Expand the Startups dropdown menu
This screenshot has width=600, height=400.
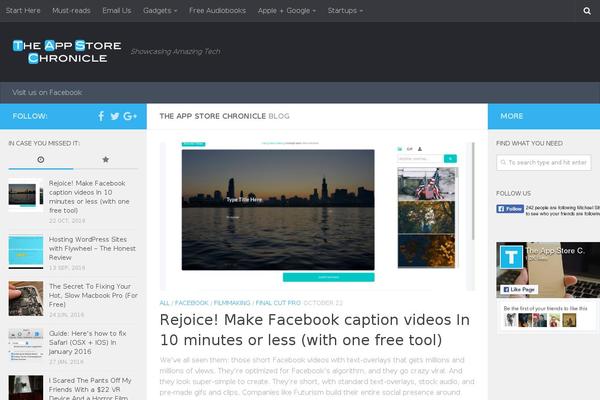pyautogui.click(x=345, y=11)
